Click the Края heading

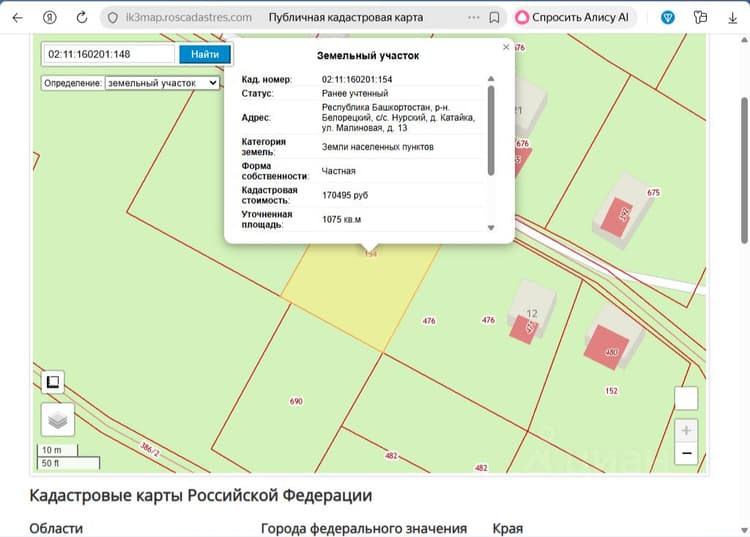[x=507, y=528]
